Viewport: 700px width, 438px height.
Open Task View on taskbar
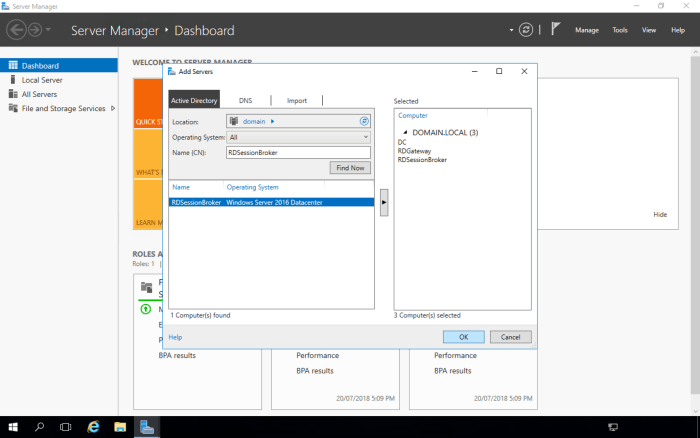tap(66, 427)
